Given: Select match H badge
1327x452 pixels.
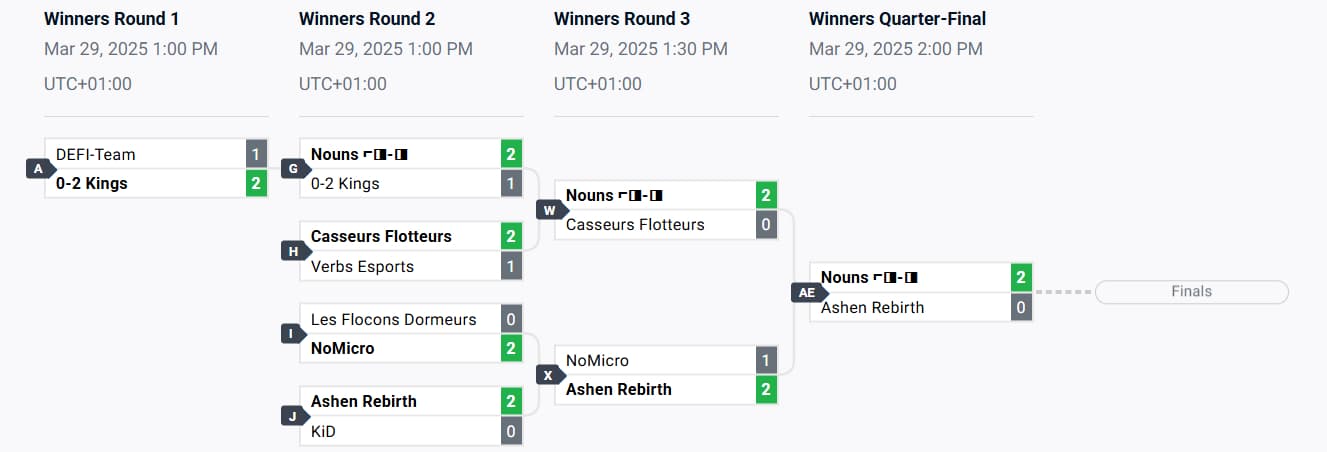Looking at the screenshot, I should (x=295, y=251).
